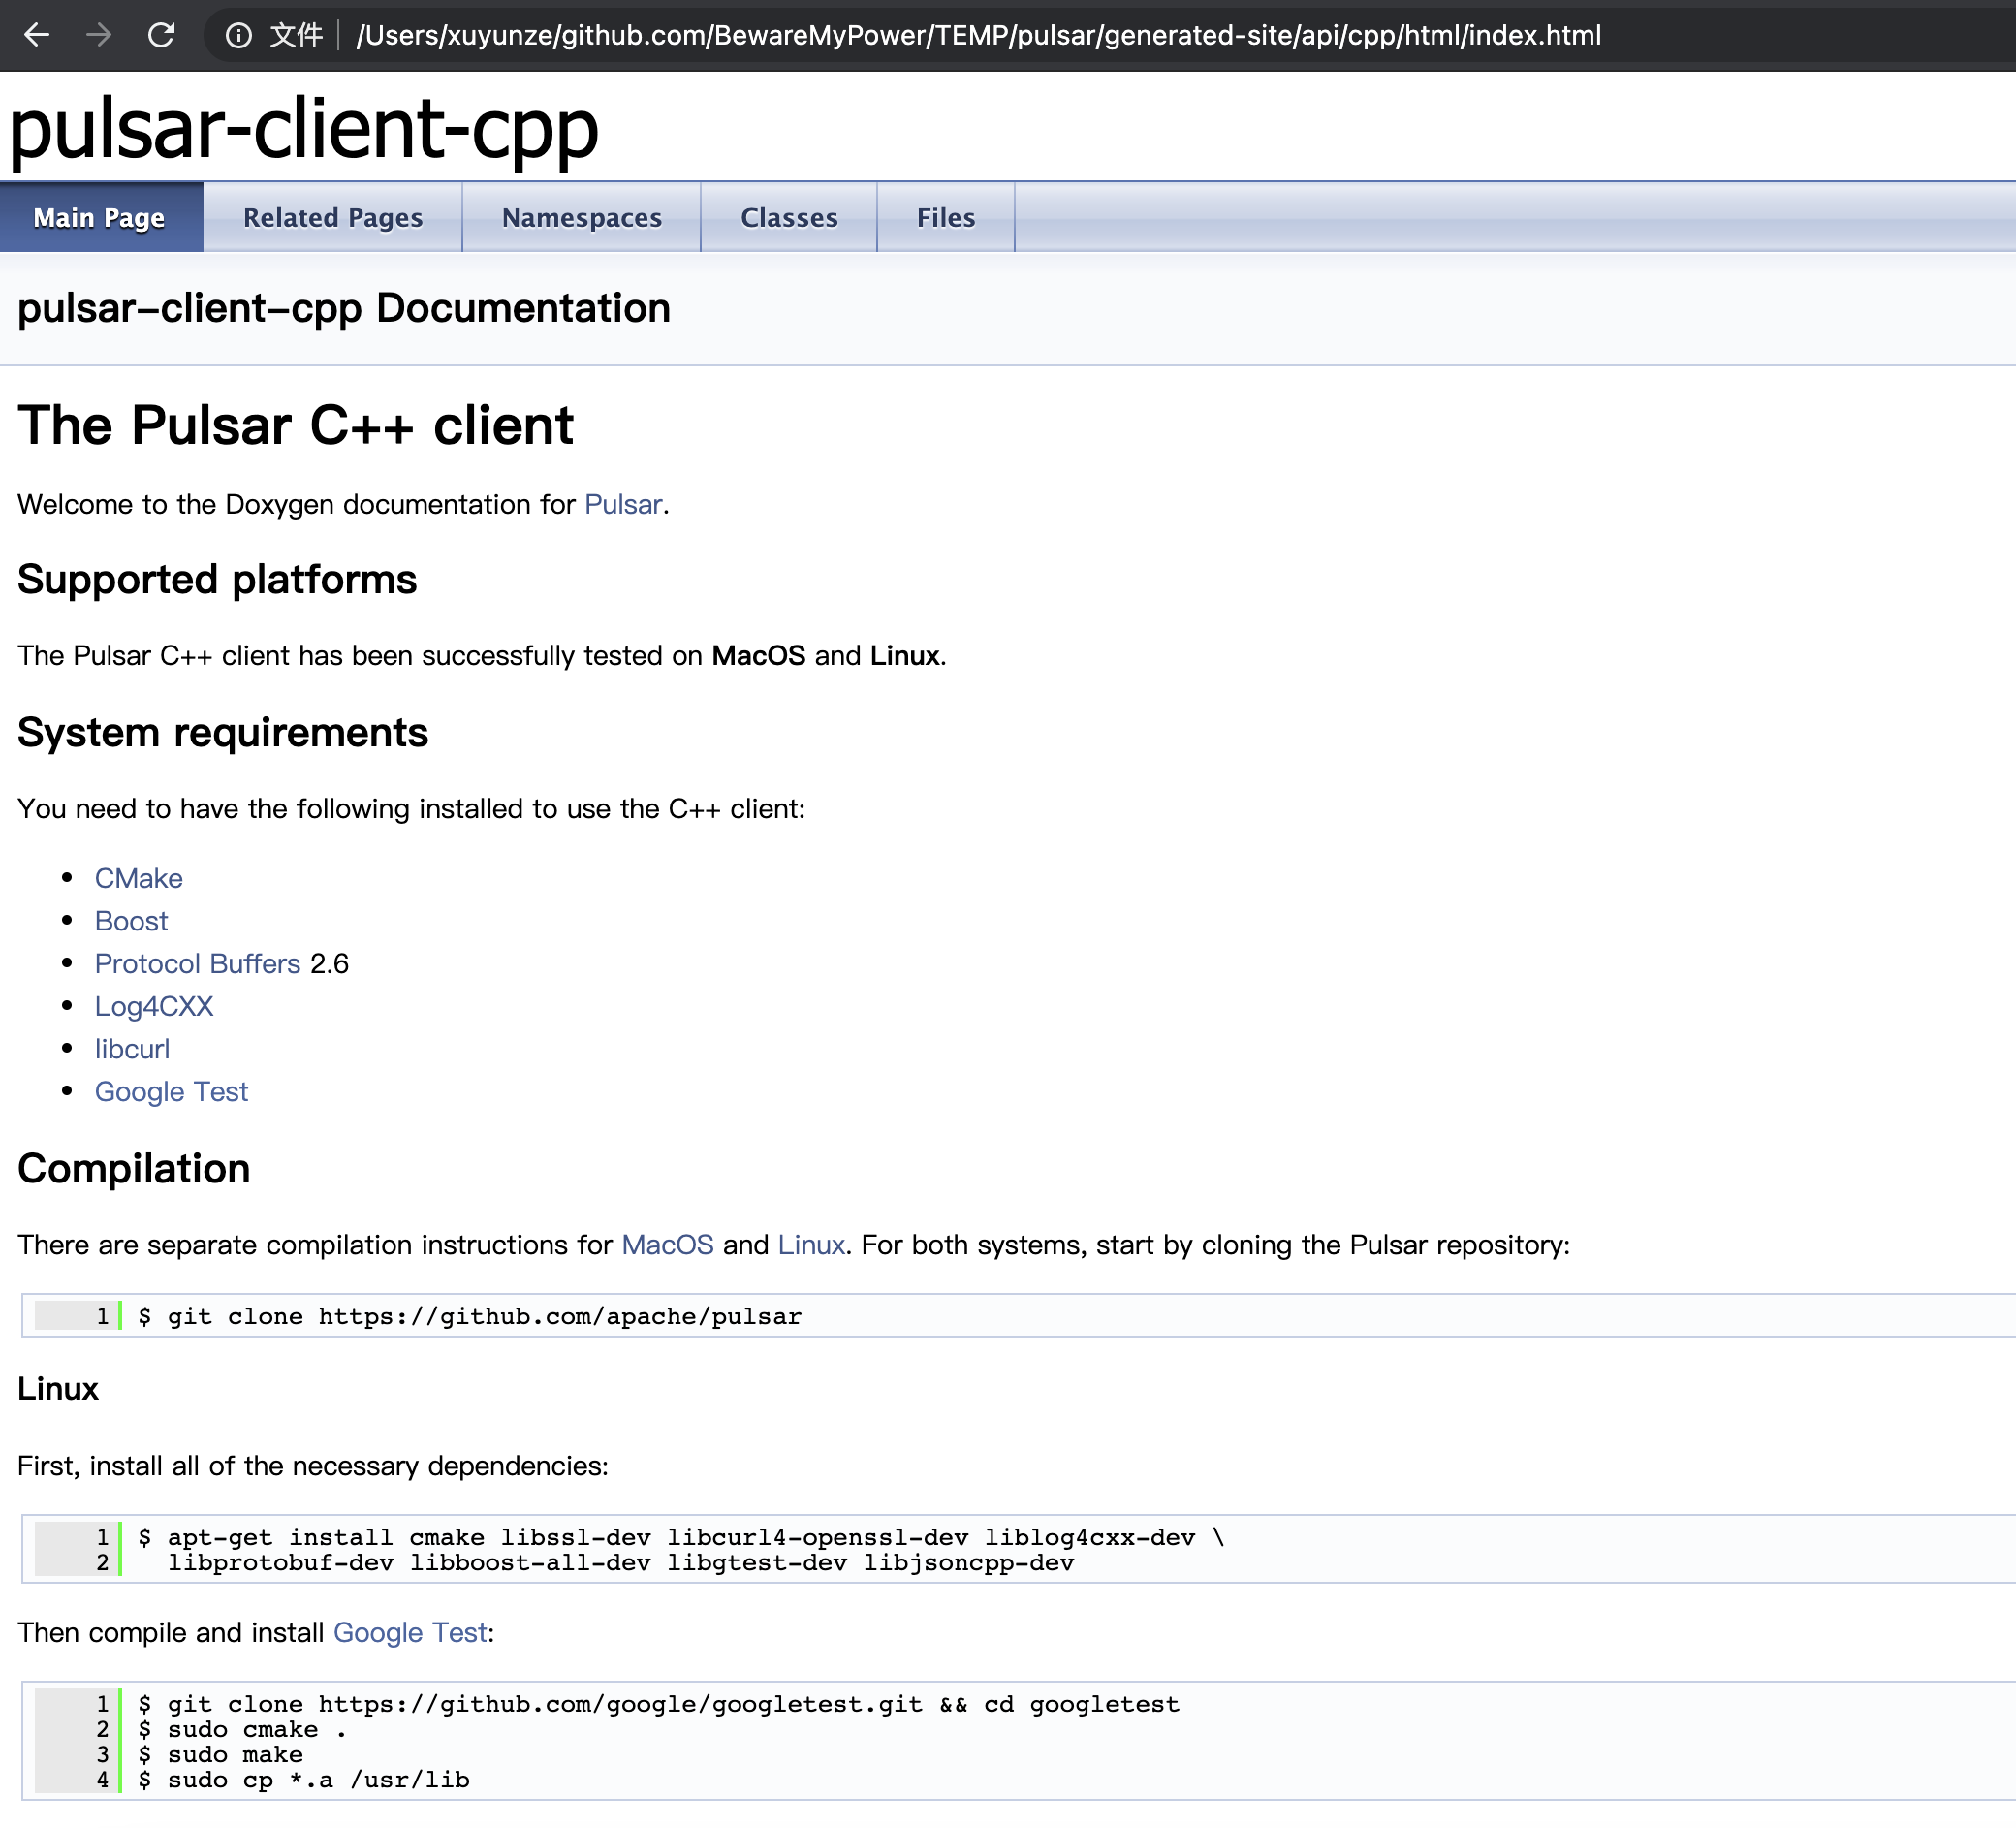Reload the page with refresh icon

click(161, 35)
